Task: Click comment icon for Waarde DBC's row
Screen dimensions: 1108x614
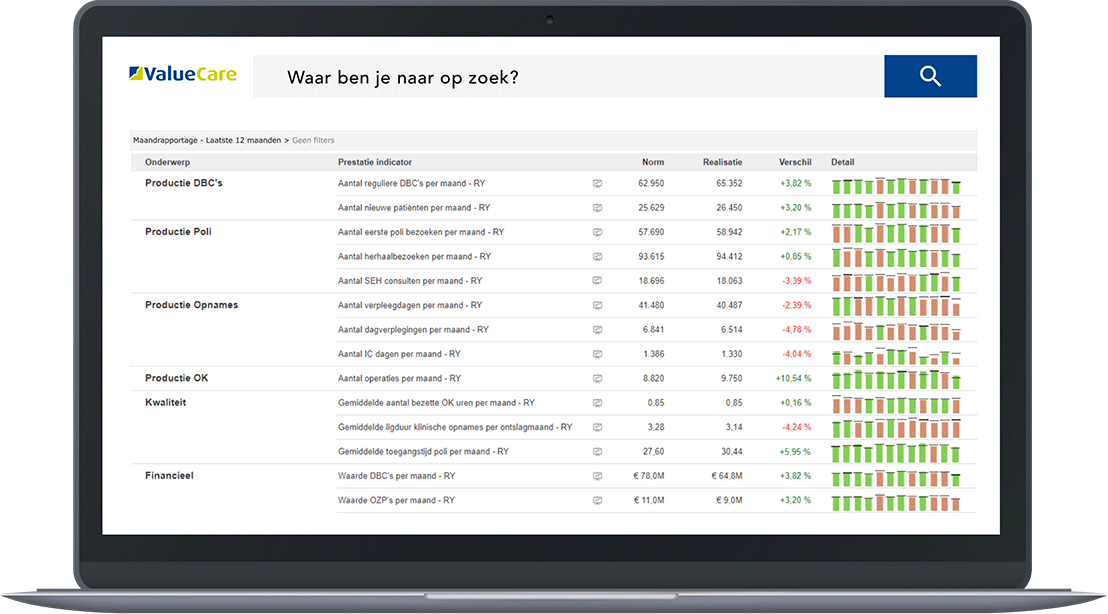Action: [597, 476]
